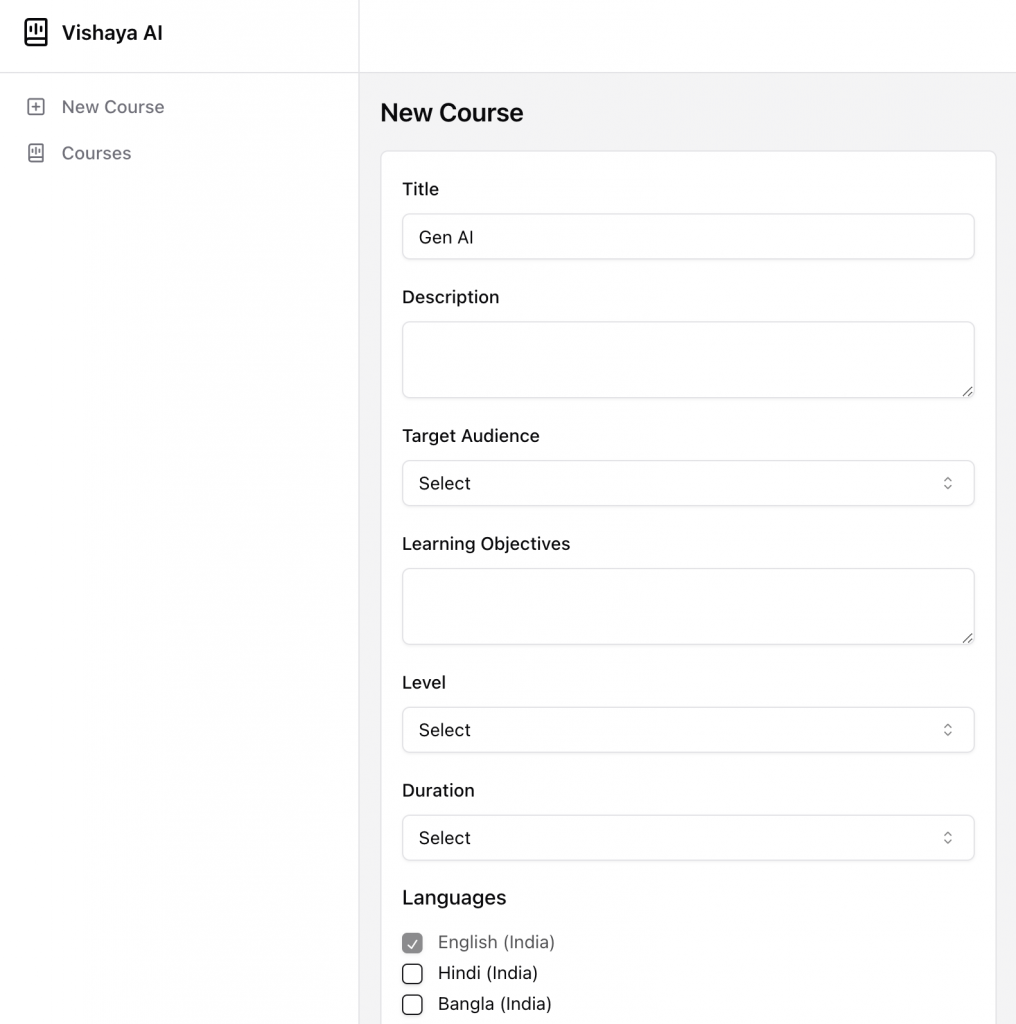Click the New Course page heading
1016x1024 pixels.
point(451,113)
